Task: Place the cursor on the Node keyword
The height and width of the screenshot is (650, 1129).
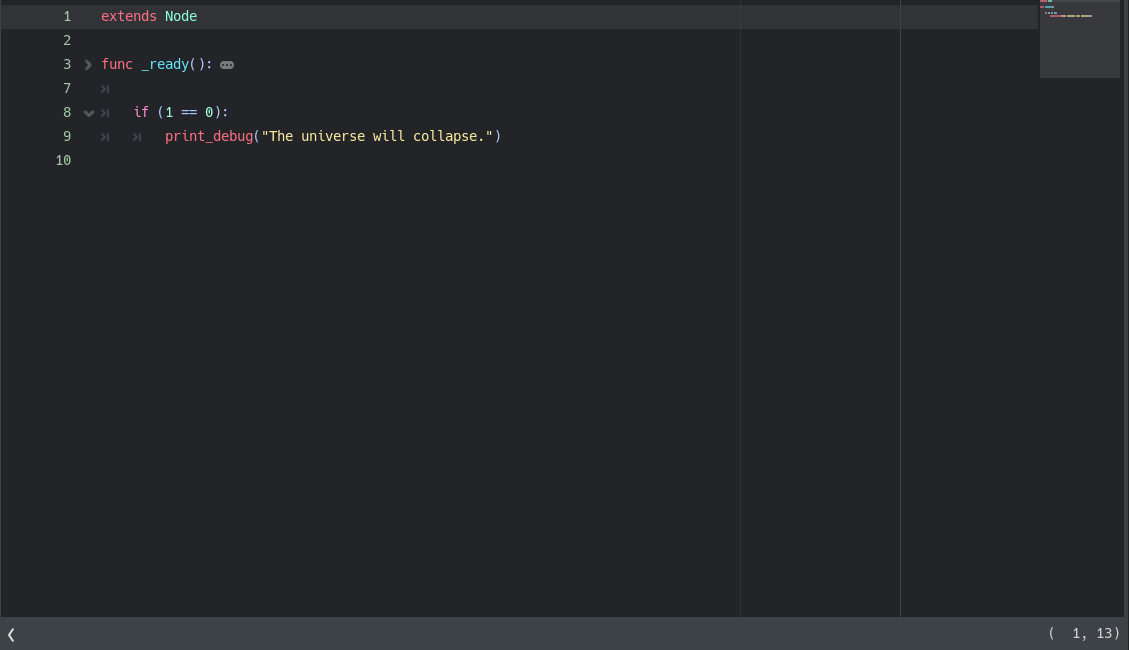Action: [180, 16]
